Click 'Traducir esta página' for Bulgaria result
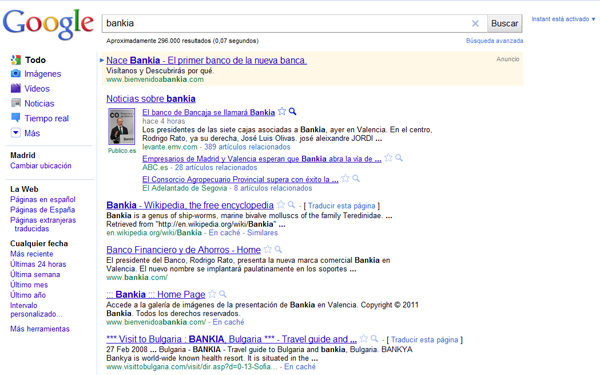The width and height of the screenshot is (600, 375). (x=425, y=340)
